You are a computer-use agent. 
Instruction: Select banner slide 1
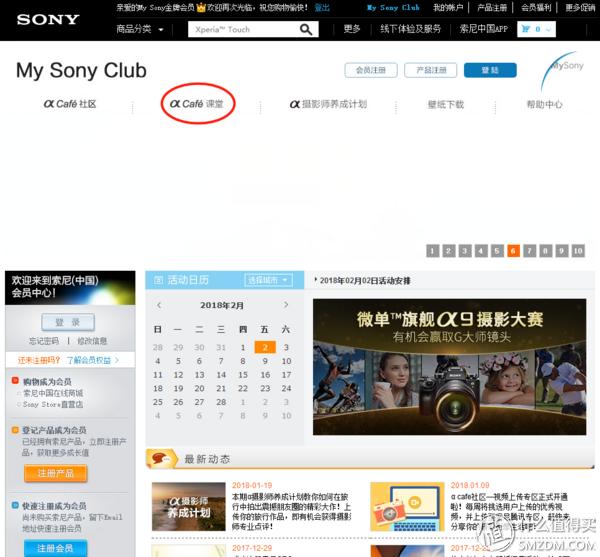(x=432, y=251)
